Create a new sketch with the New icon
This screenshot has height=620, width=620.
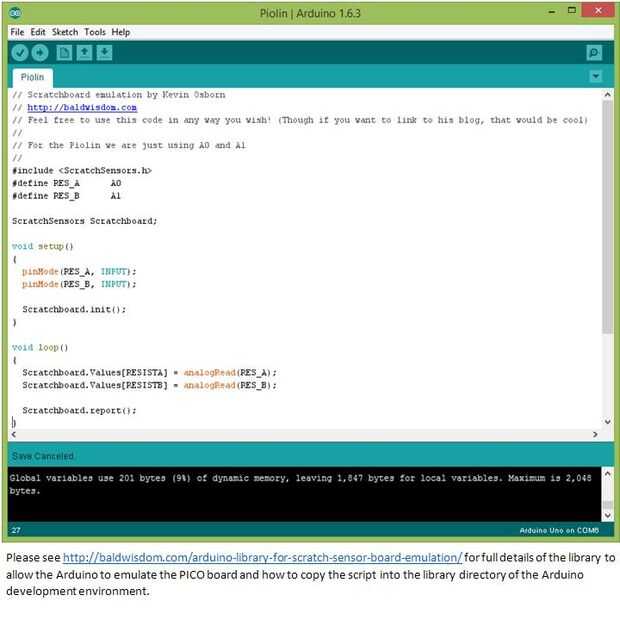coord(64,53)
